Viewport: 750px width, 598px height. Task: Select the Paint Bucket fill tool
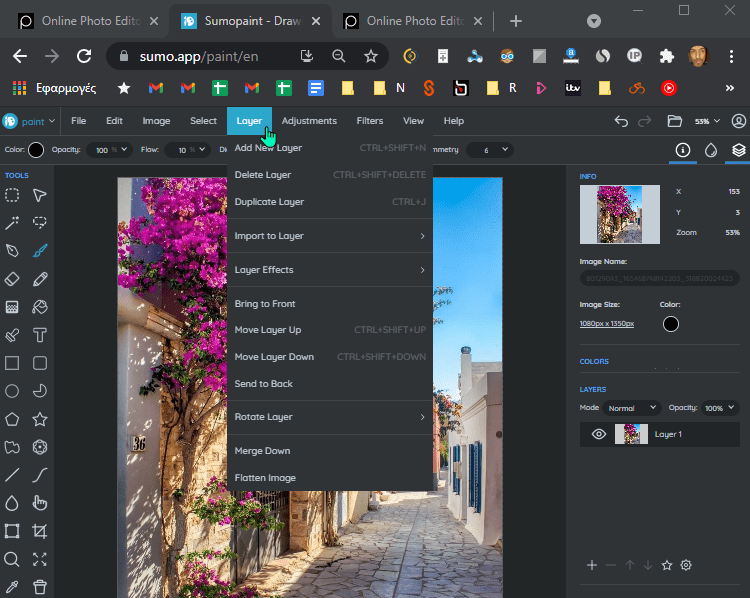pos(40,307)
